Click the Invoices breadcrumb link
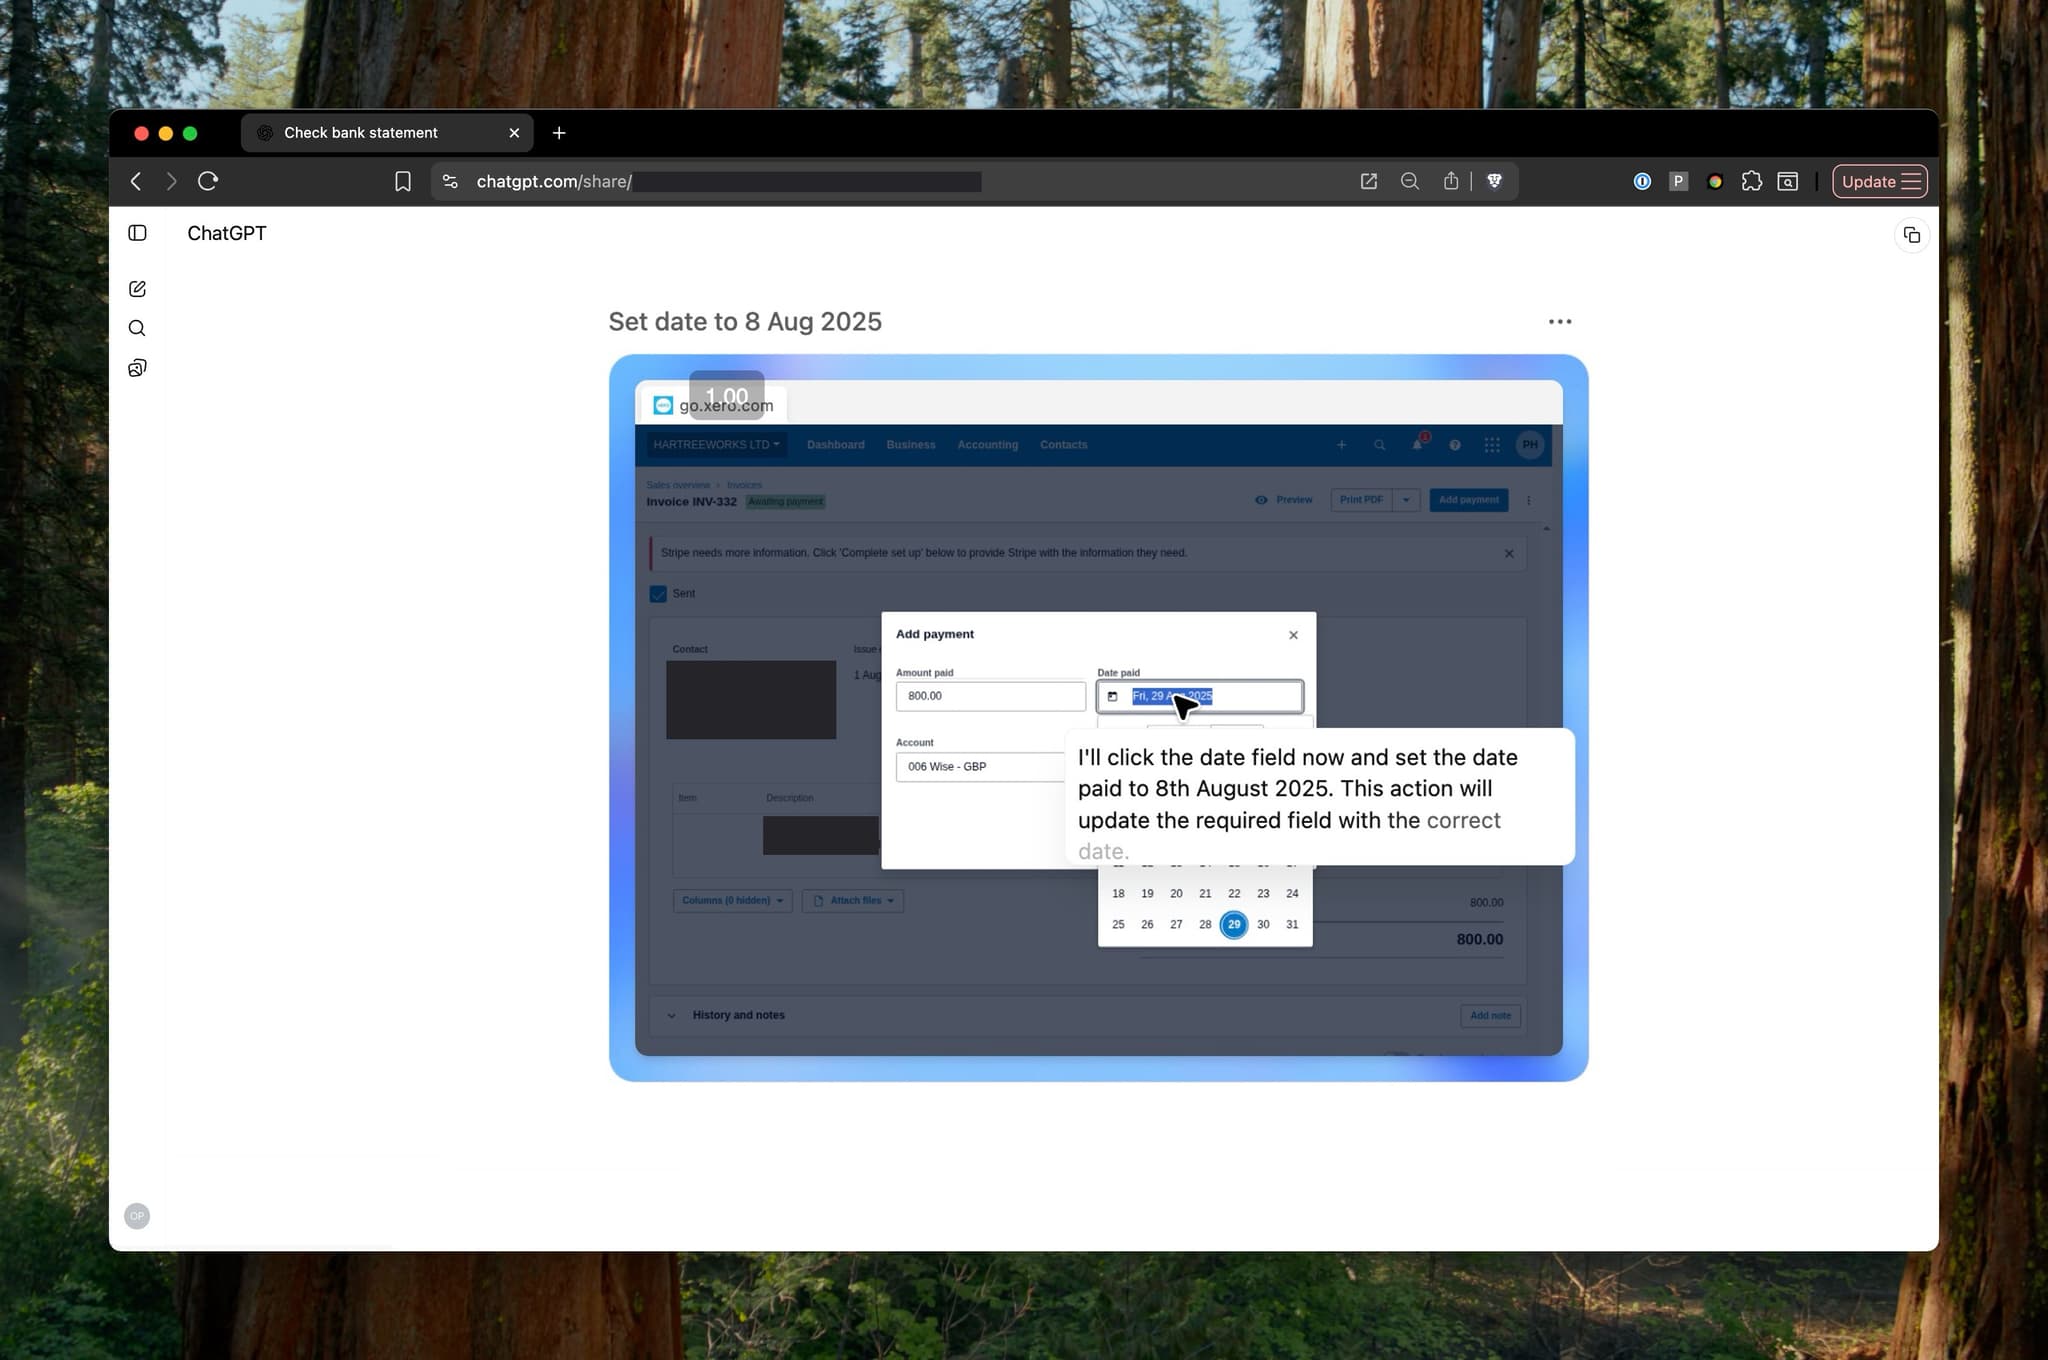 [744, 485]
